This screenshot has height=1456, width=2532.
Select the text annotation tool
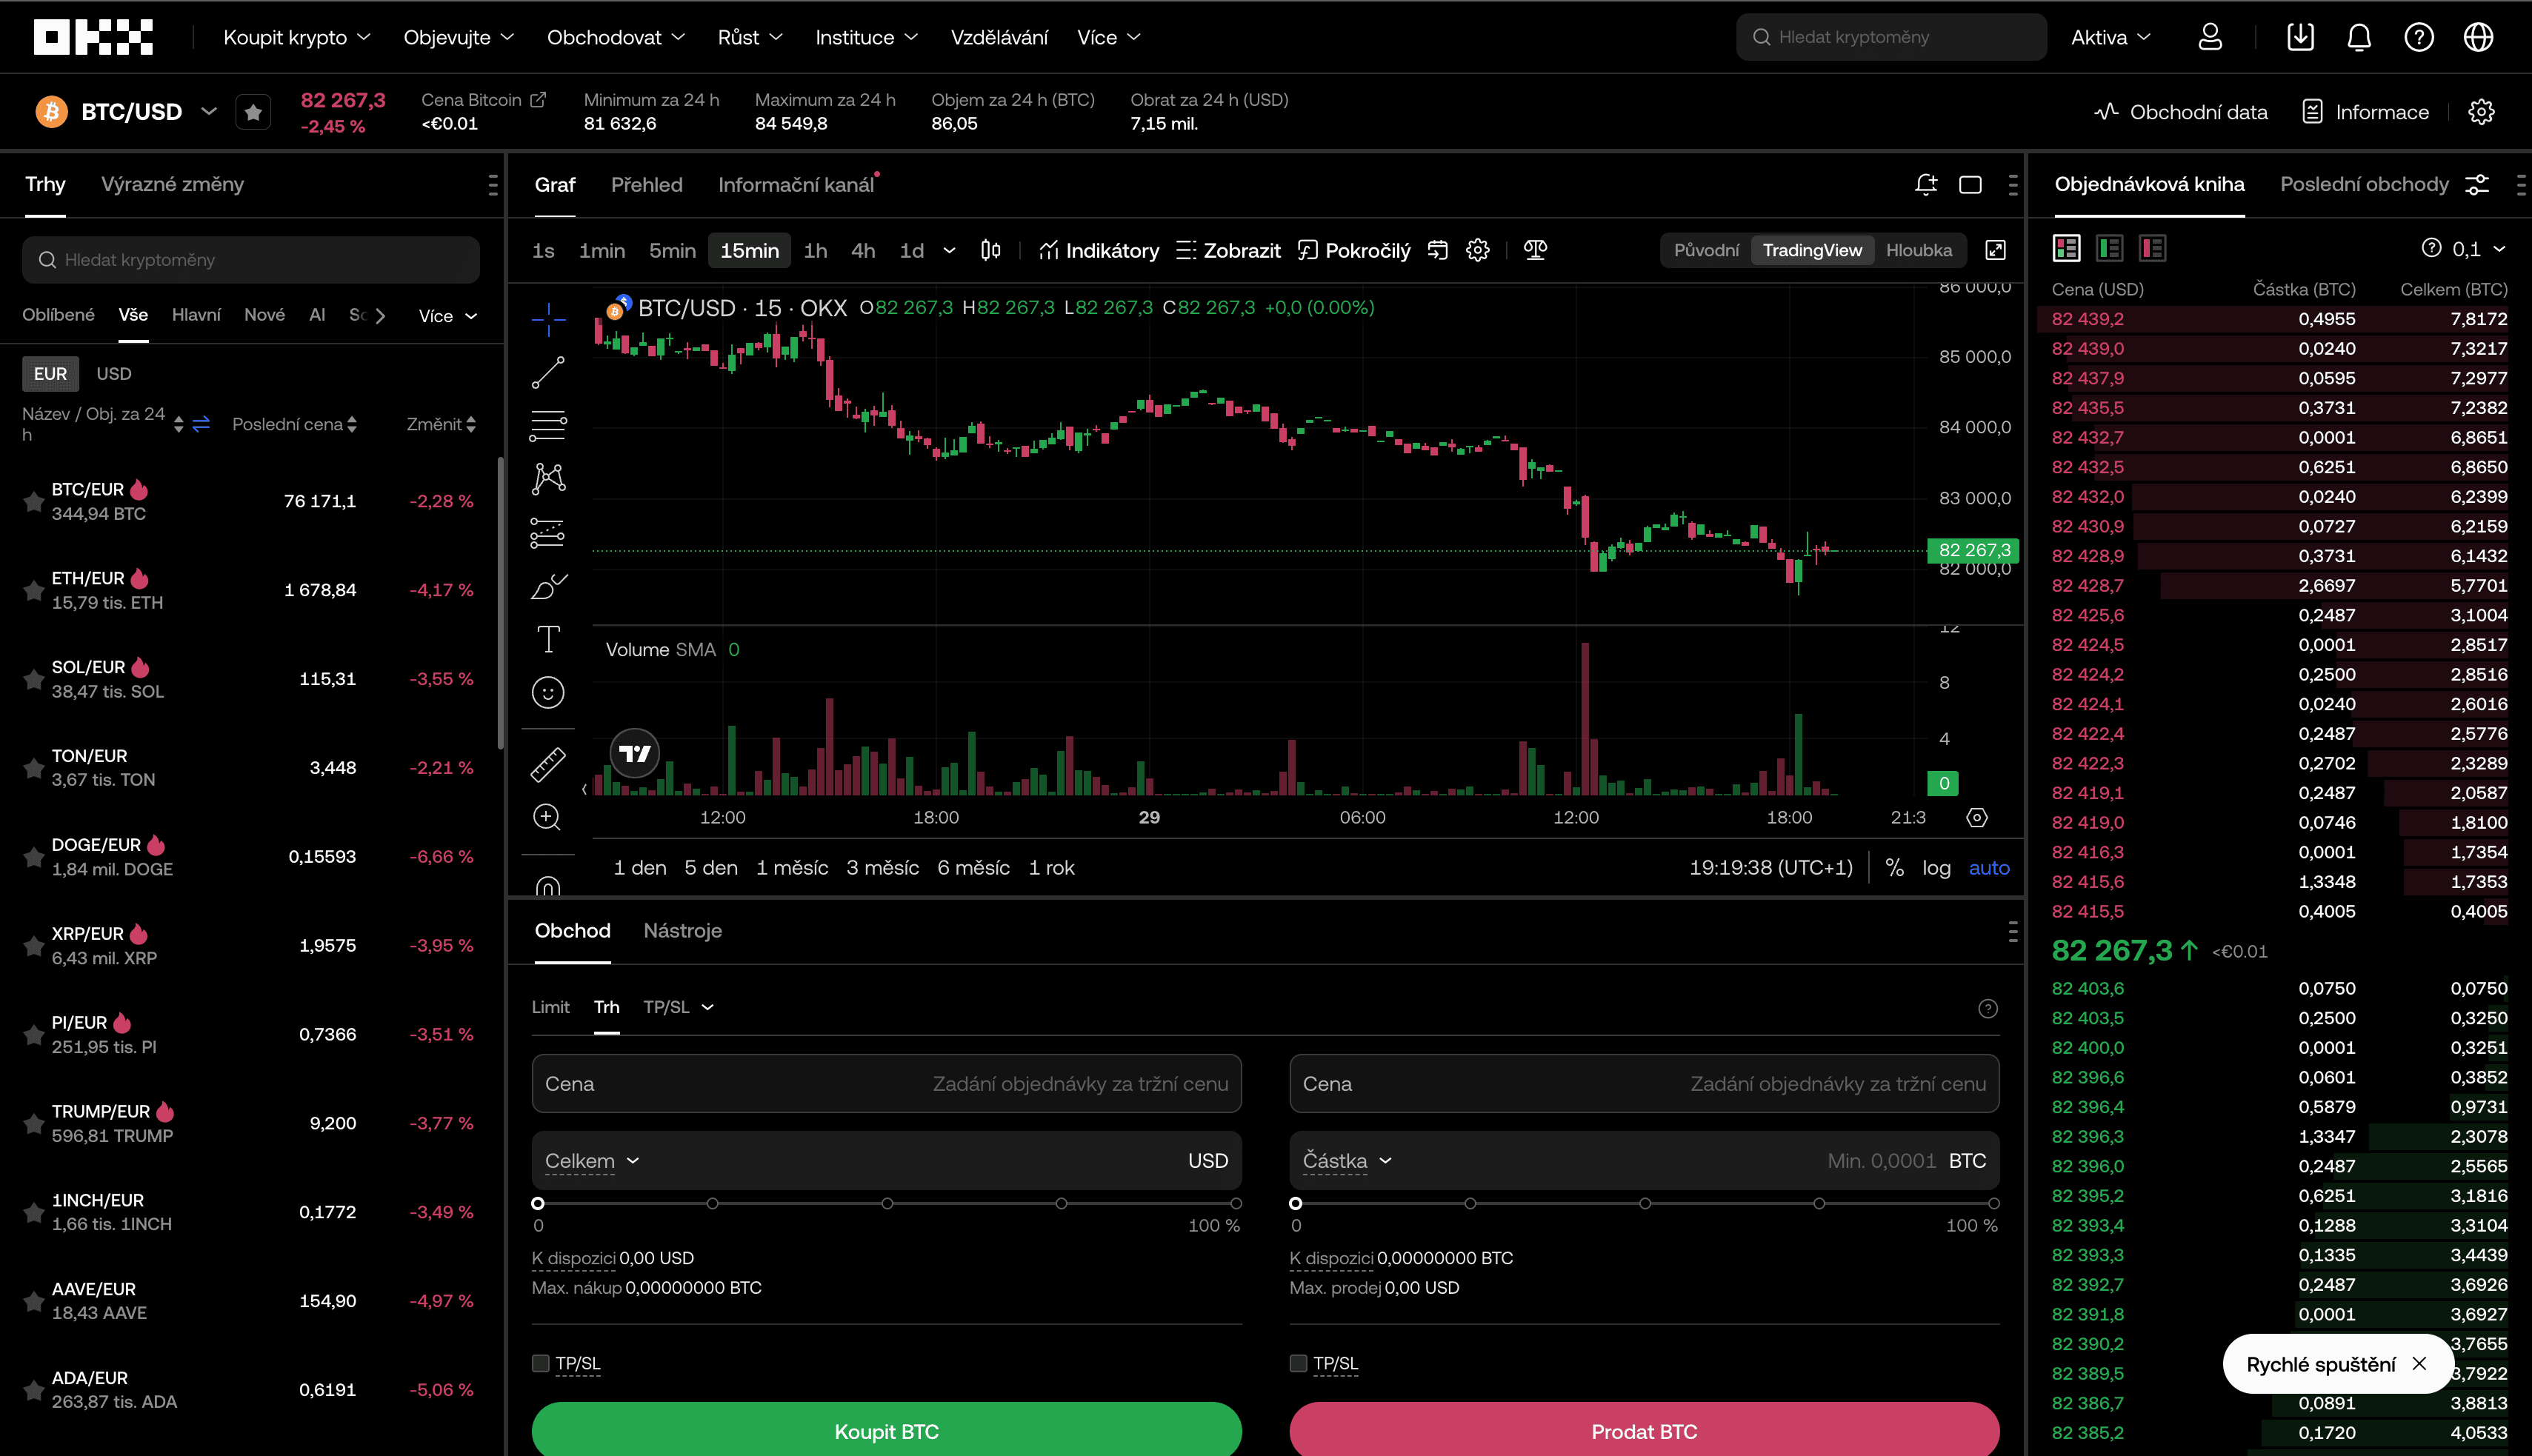tap(548, 639)
